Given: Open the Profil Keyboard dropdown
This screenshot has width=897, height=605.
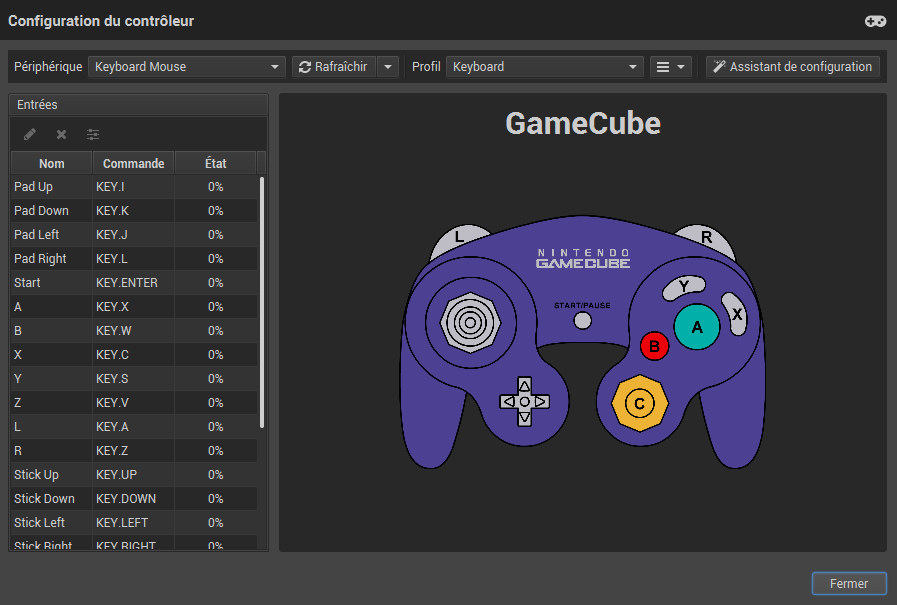Looking at the screenshot, I should [545, 67].
